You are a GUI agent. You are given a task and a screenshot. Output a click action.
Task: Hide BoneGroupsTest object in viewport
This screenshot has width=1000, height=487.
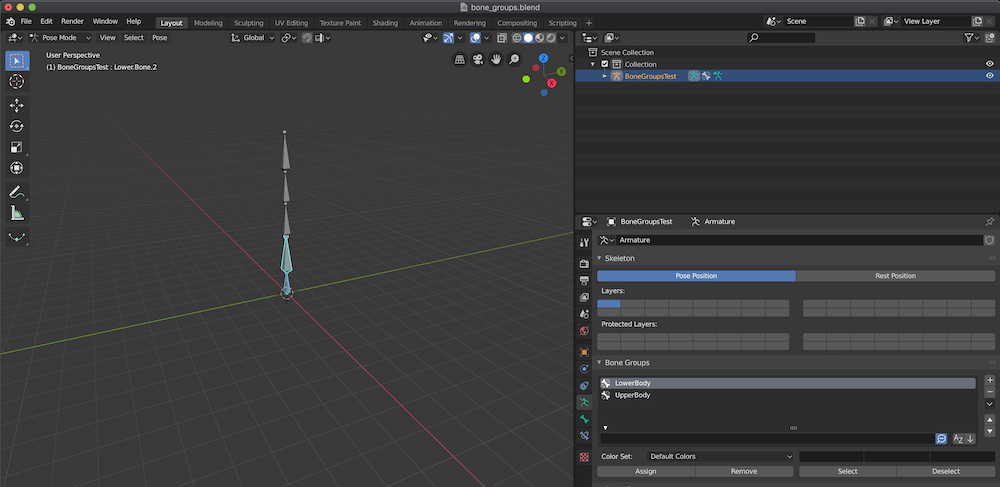click(x=989, y=76)
